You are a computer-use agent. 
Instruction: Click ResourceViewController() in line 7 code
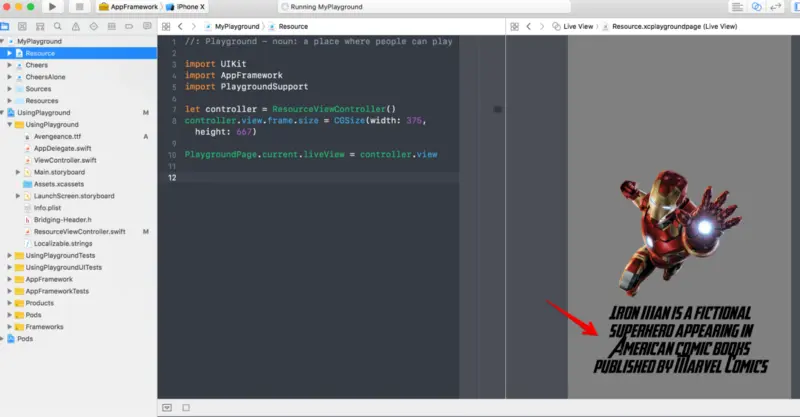[334, 109]
